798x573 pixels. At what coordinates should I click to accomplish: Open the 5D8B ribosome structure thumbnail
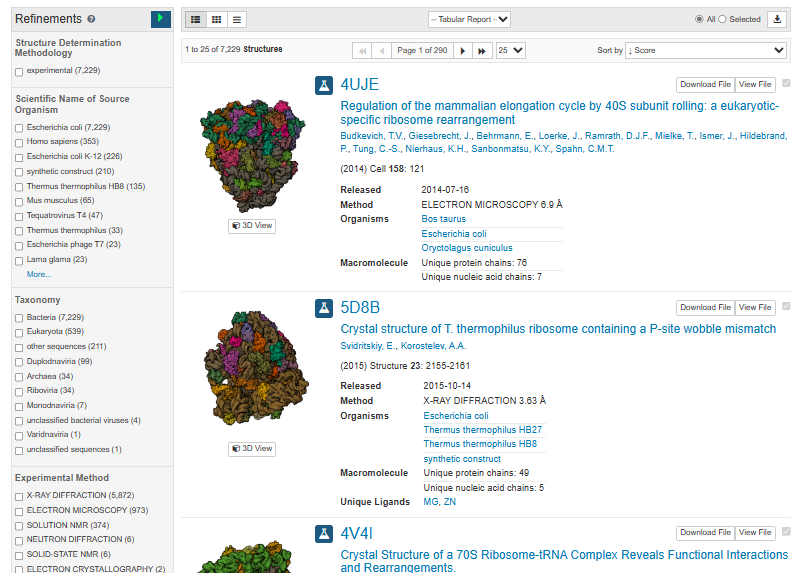256,368
